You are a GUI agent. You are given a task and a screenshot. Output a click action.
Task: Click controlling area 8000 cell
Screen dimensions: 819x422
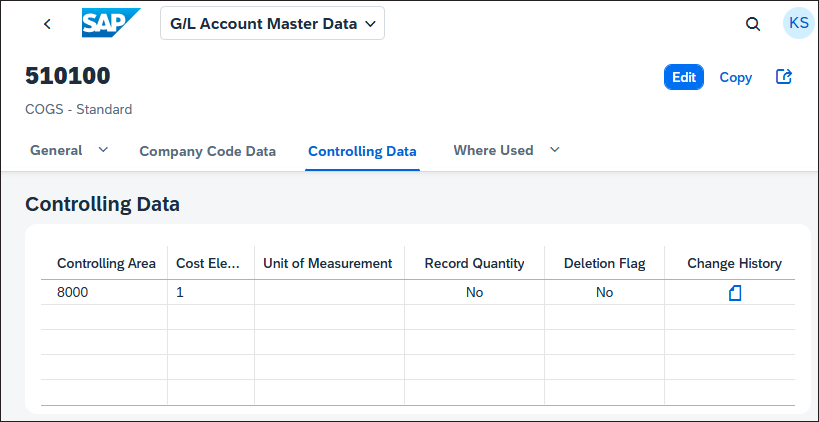tap(74, 292)
